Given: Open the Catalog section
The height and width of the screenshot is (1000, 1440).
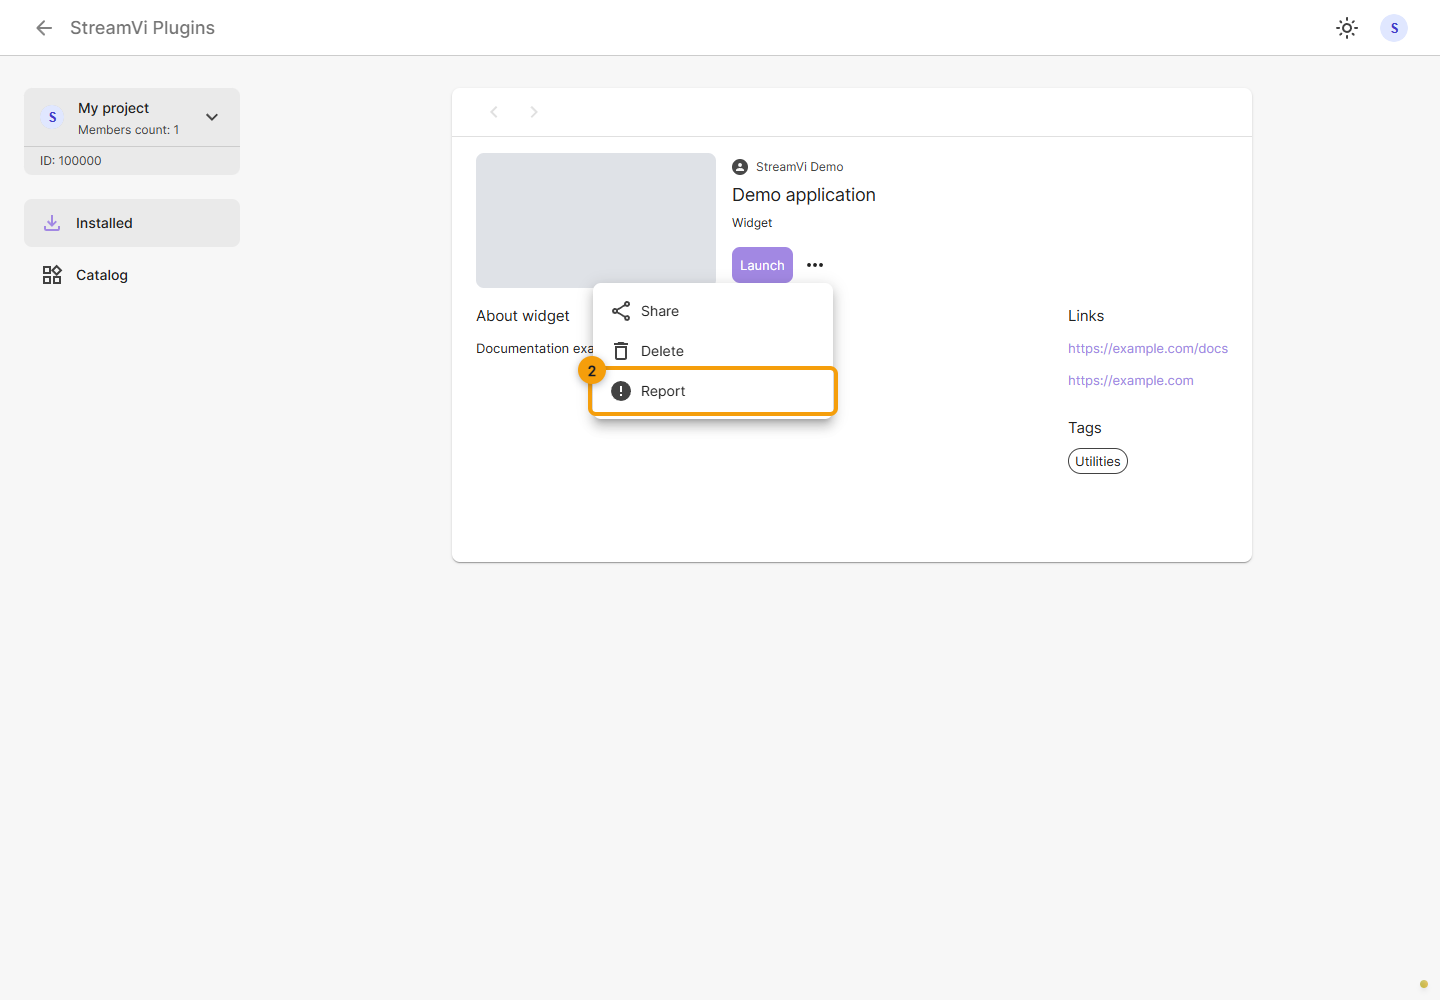Looking at the screenshot, I should coord(132,275).
